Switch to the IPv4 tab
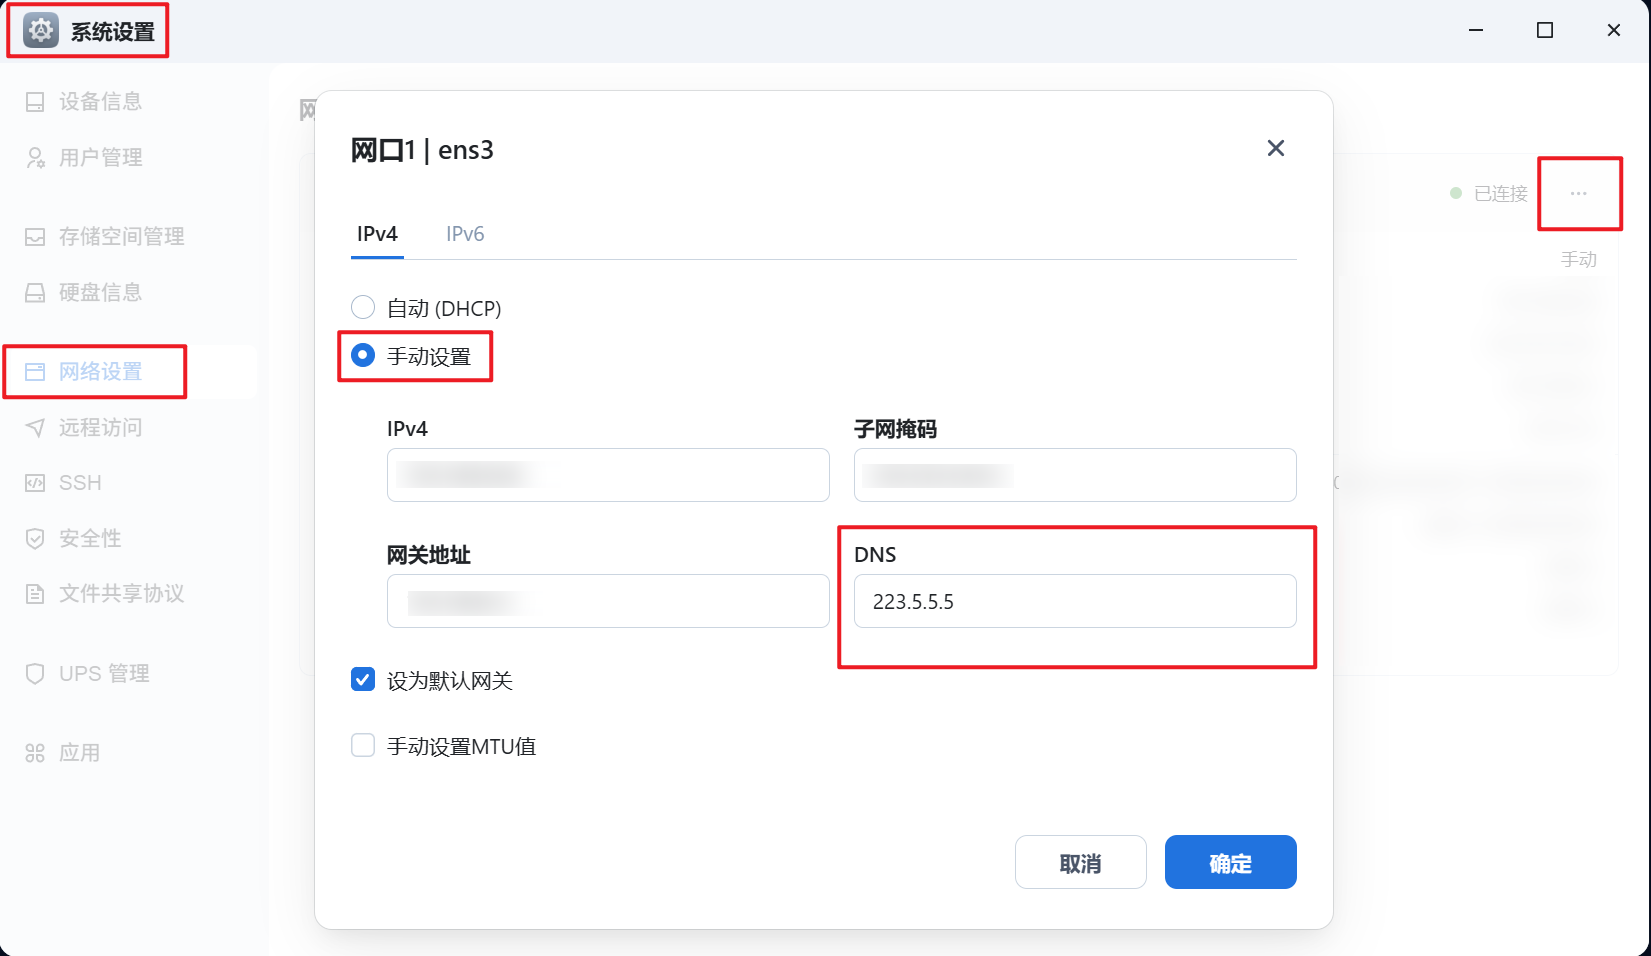 point(377,234)
